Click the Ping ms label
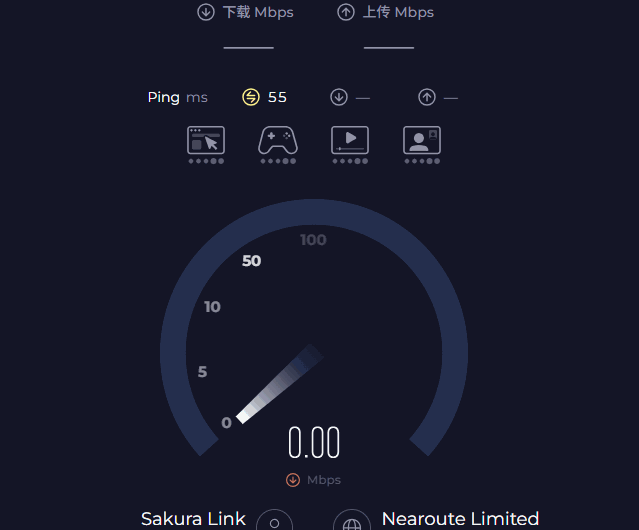This screenshot has width=639, height=530. point(177,97)
